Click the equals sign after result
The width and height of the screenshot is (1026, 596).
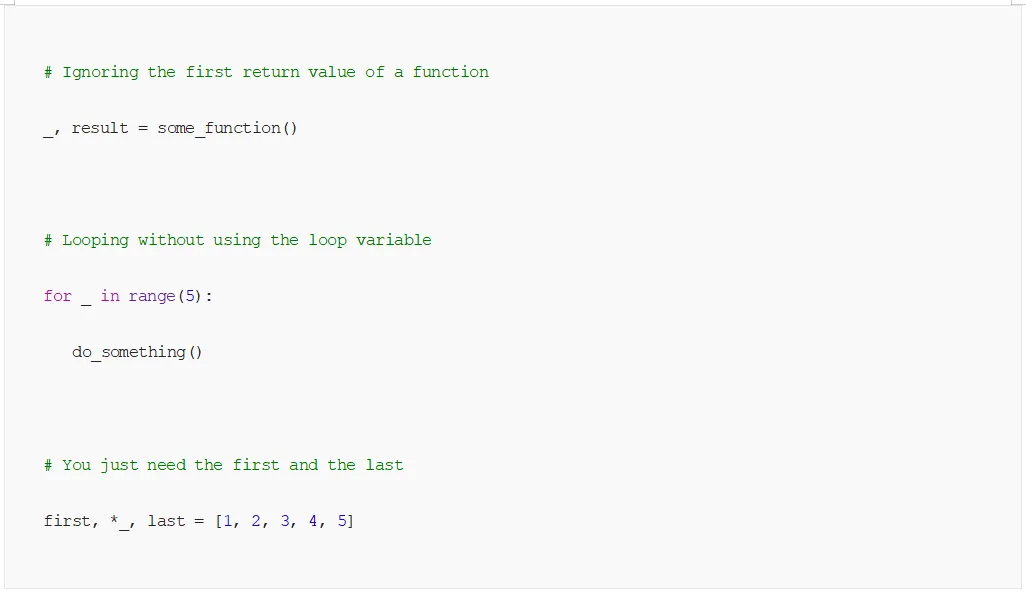[x=143, y=129]
